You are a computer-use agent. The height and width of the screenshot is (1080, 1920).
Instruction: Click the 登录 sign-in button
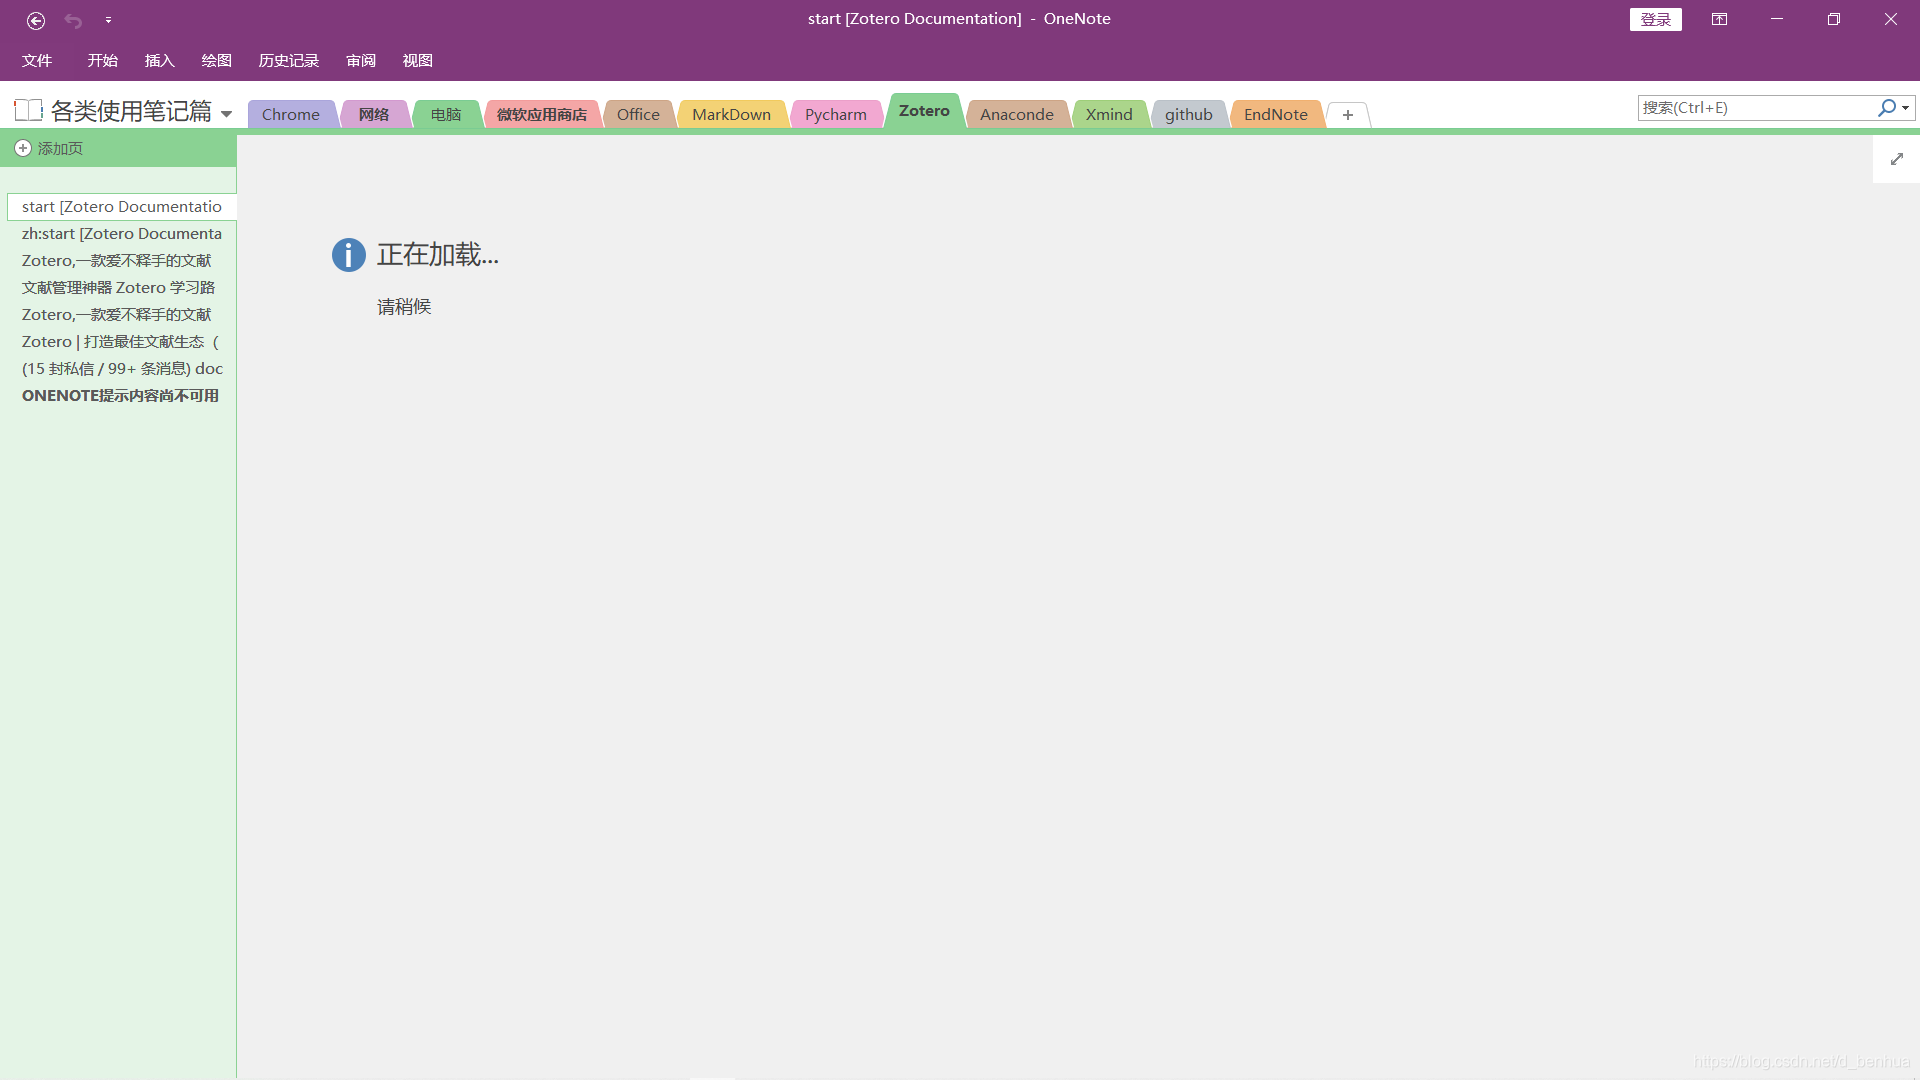click(x=1655, y=19)
